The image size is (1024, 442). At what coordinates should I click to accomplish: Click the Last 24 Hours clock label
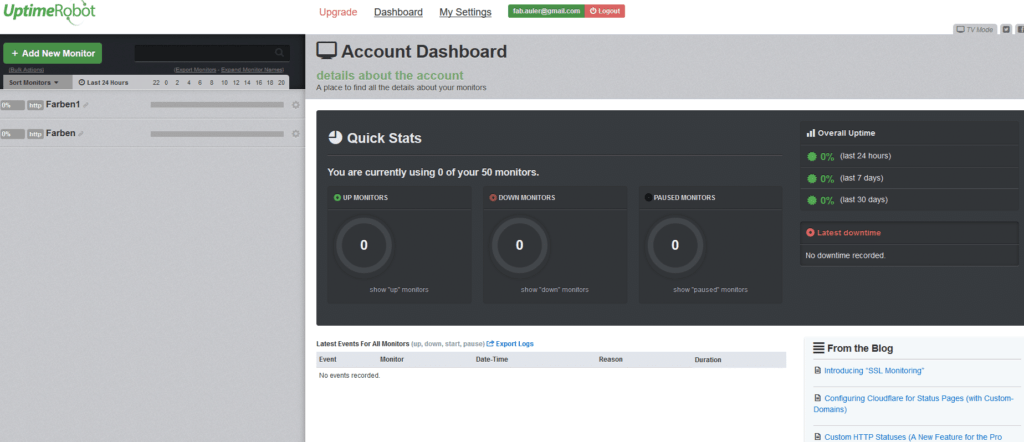pyautogui.click(x=103, y=82)
